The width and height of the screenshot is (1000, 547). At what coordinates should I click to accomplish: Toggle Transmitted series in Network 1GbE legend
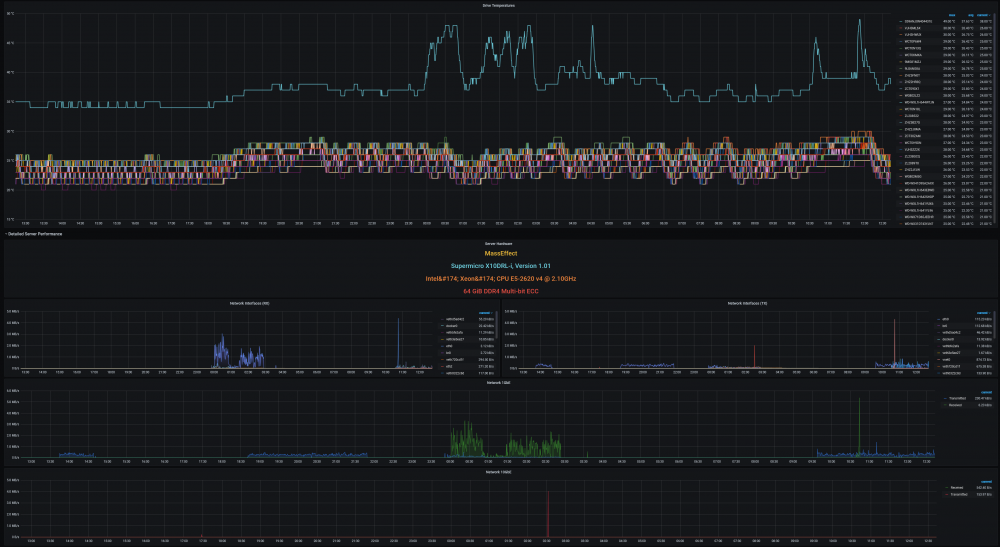957,398
